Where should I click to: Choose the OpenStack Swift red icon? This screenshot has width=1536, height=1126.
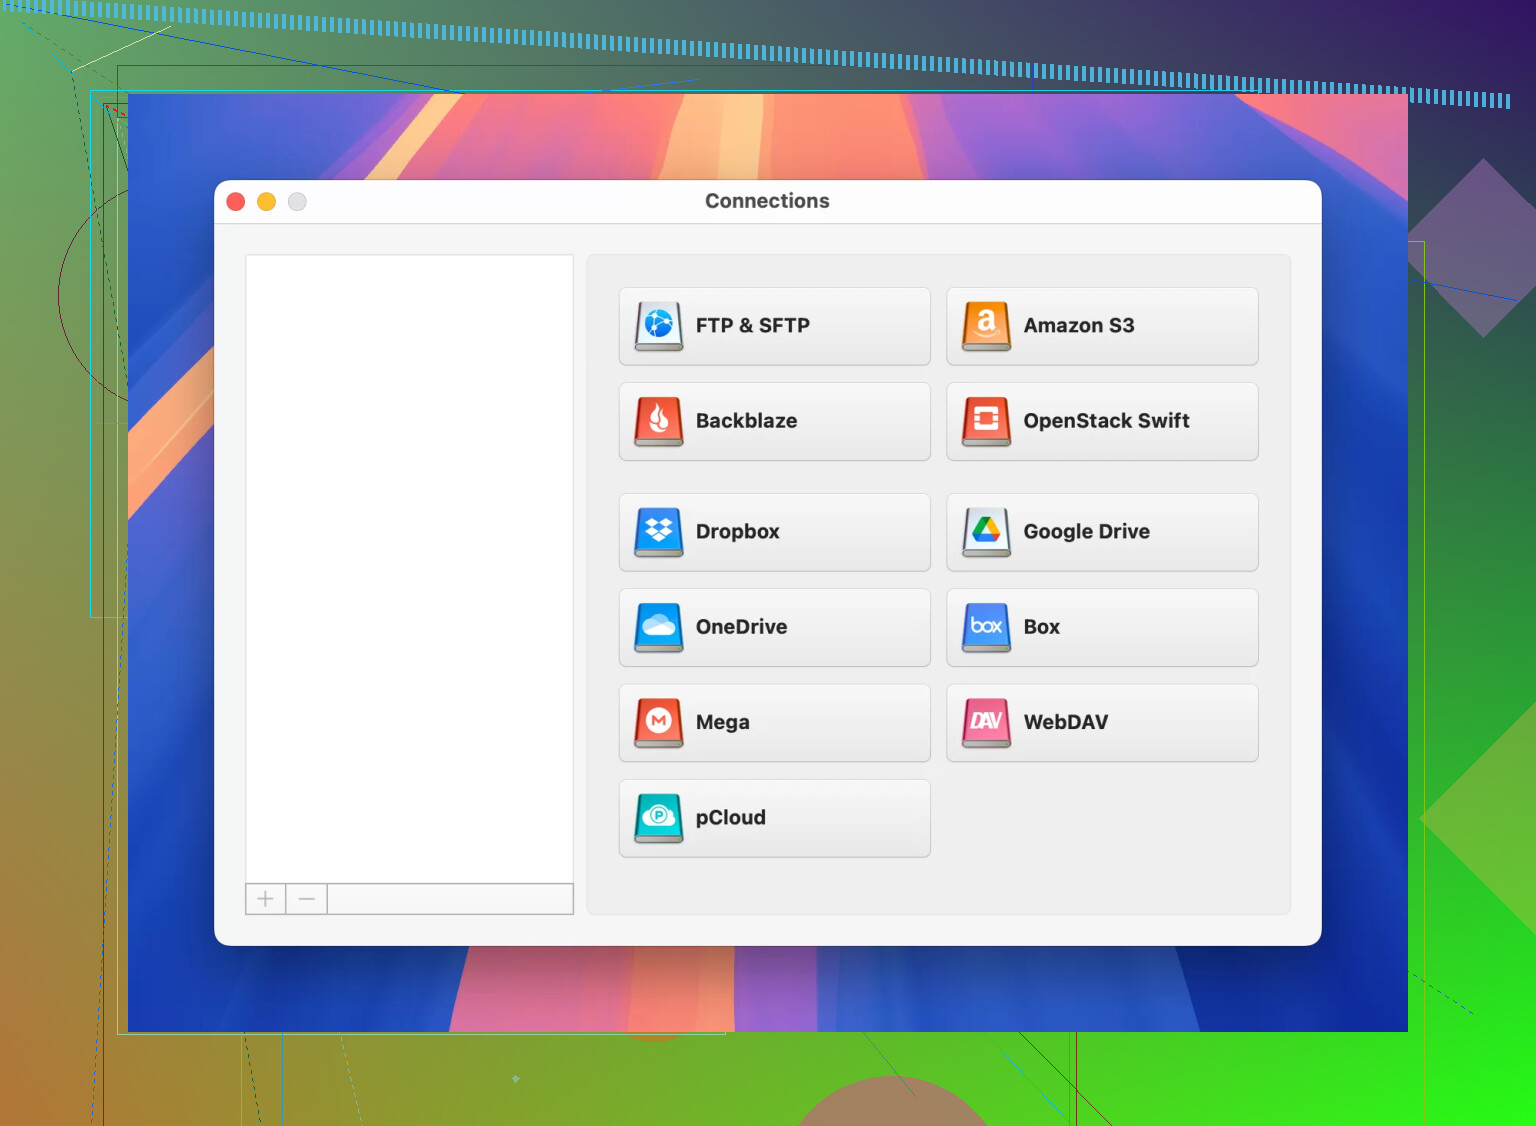(986, 421)
